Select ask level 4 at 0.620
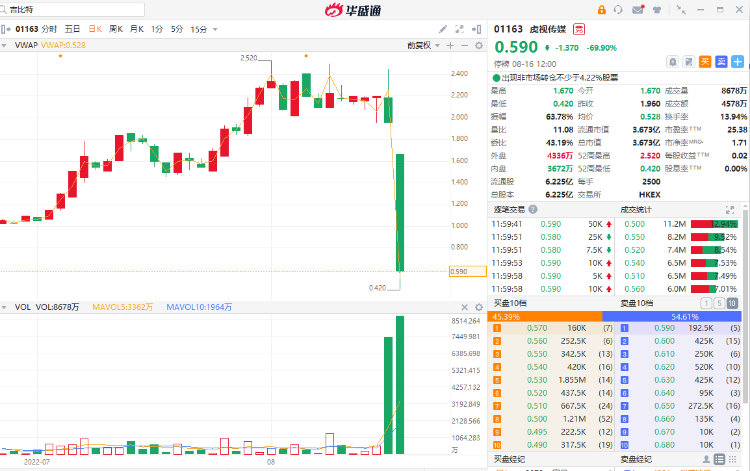 pyautogui.click(x=679, y=367)
